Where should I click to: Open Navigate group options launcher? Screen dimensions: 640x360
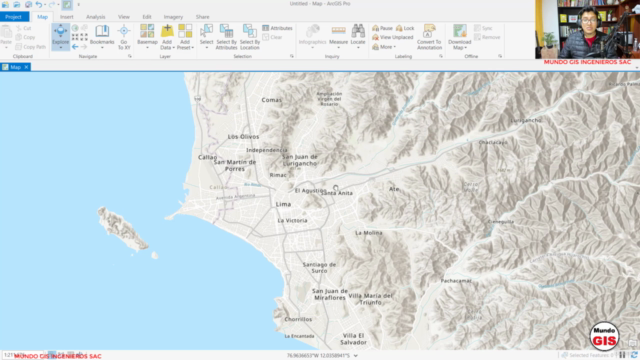(x=130, y=56)
